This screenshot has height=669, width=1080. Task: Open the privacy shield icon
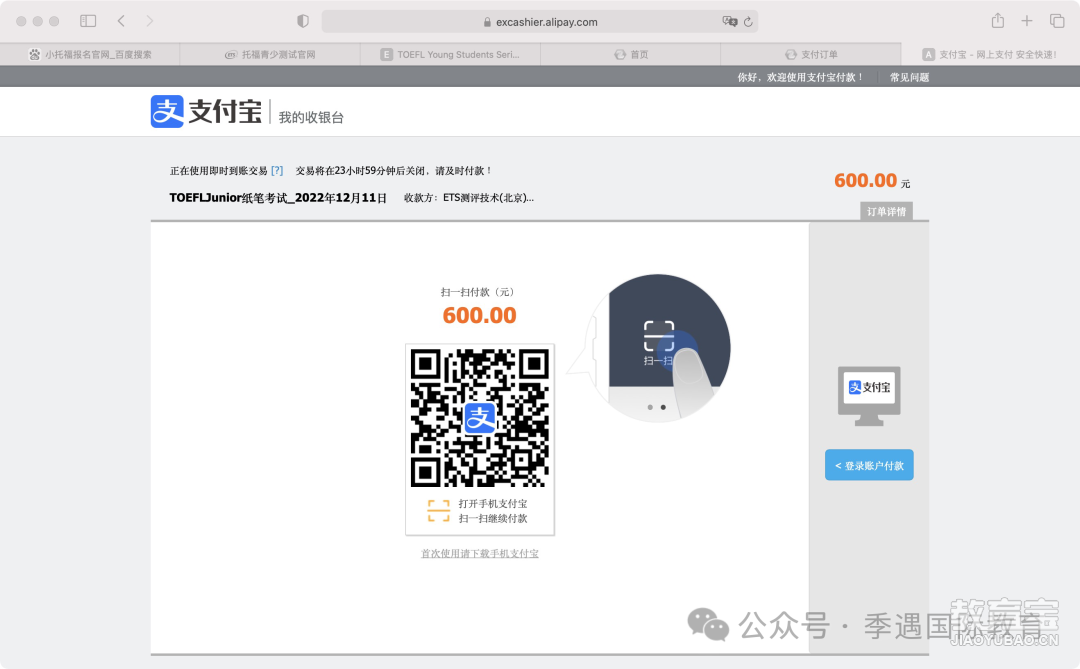(302, 21)
